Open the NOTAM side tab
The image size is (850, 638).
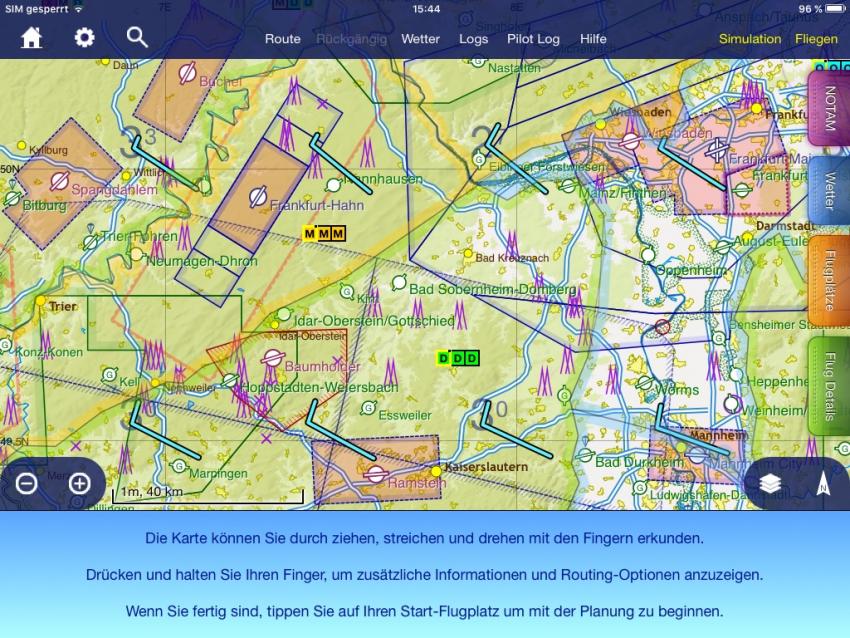pos(828,108)
